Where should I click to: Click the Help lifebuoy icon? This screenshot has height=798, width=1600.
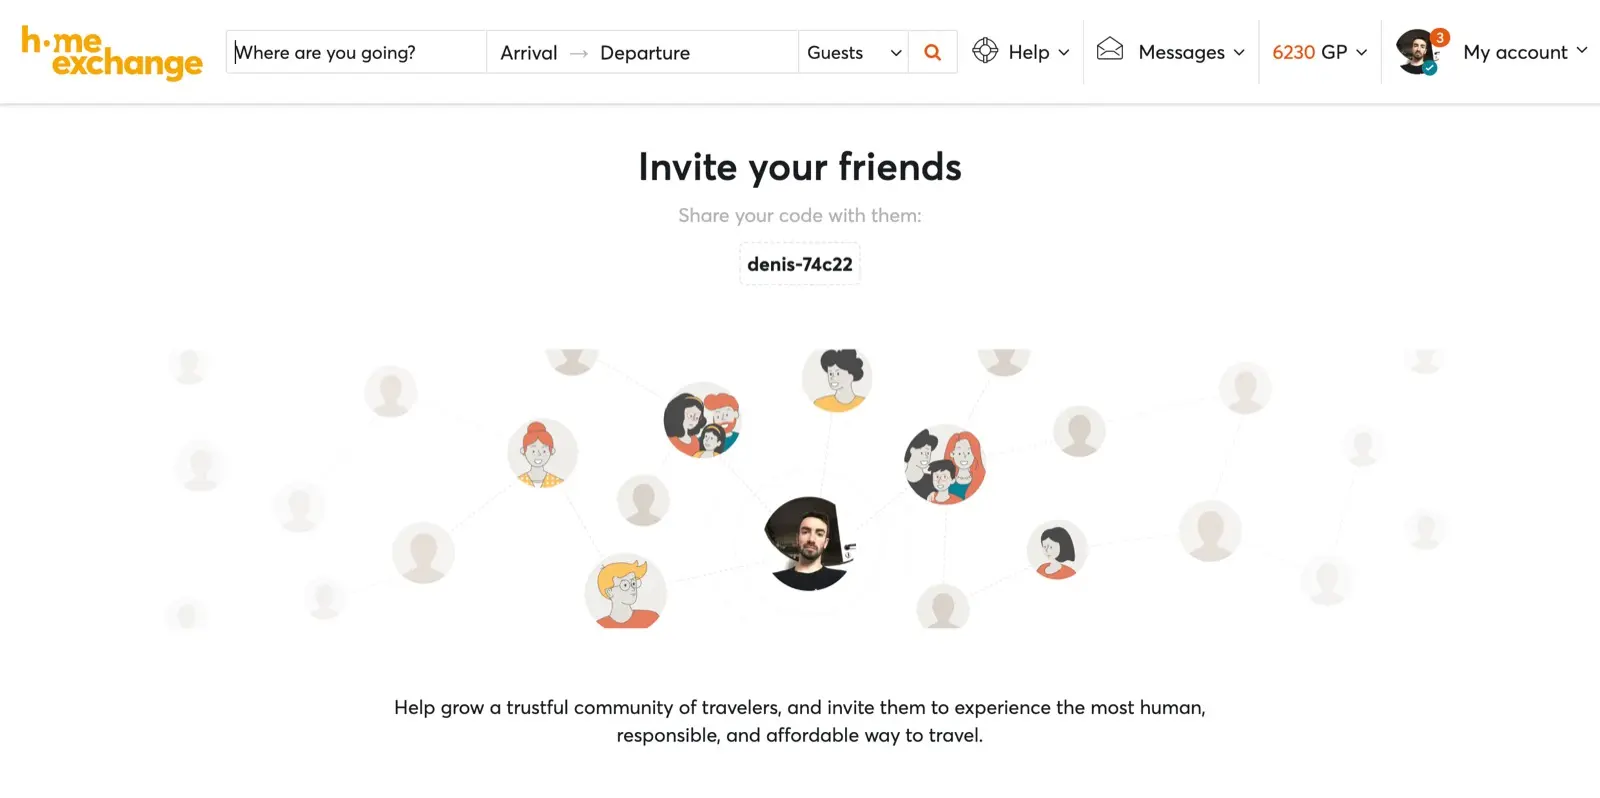[985, 50]
